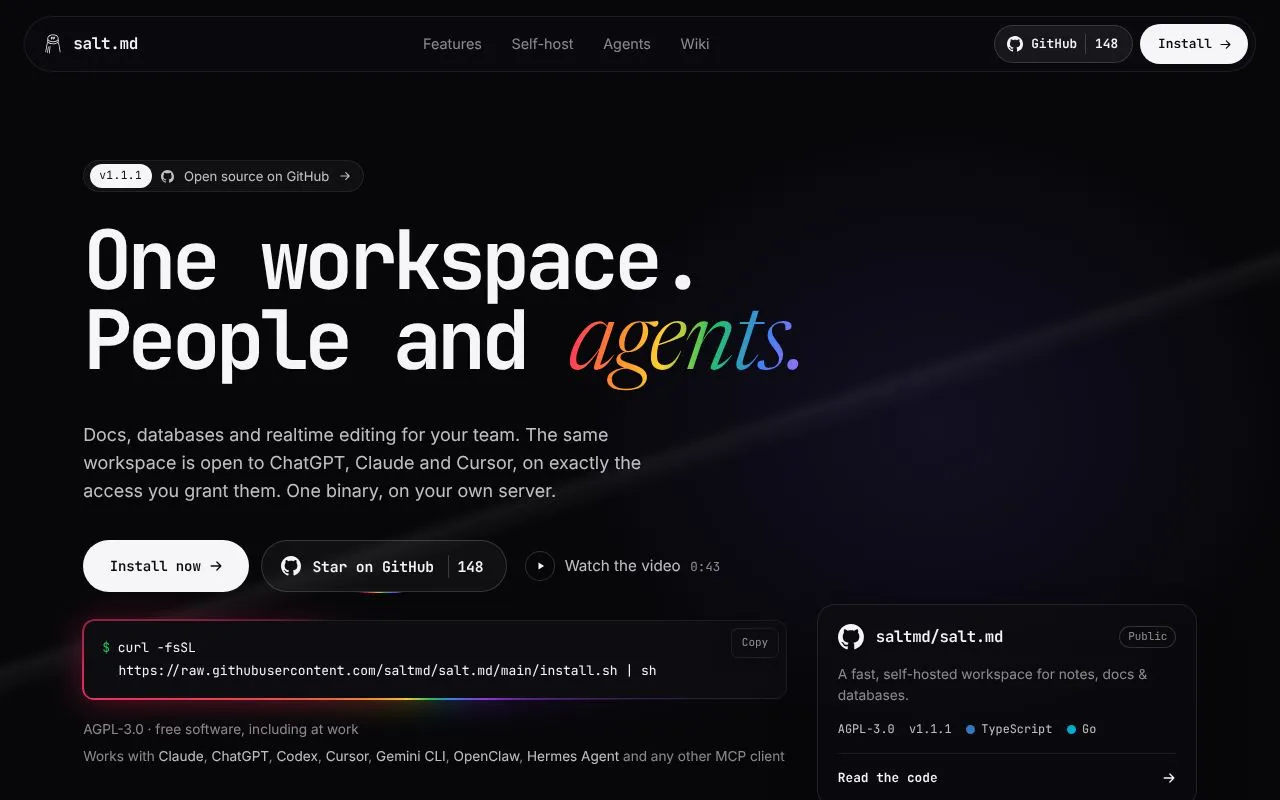This screenshot has width=1280, height=800.
Task: Open the saltmd/salt.md repository title
Action: (x=939, y=637)
